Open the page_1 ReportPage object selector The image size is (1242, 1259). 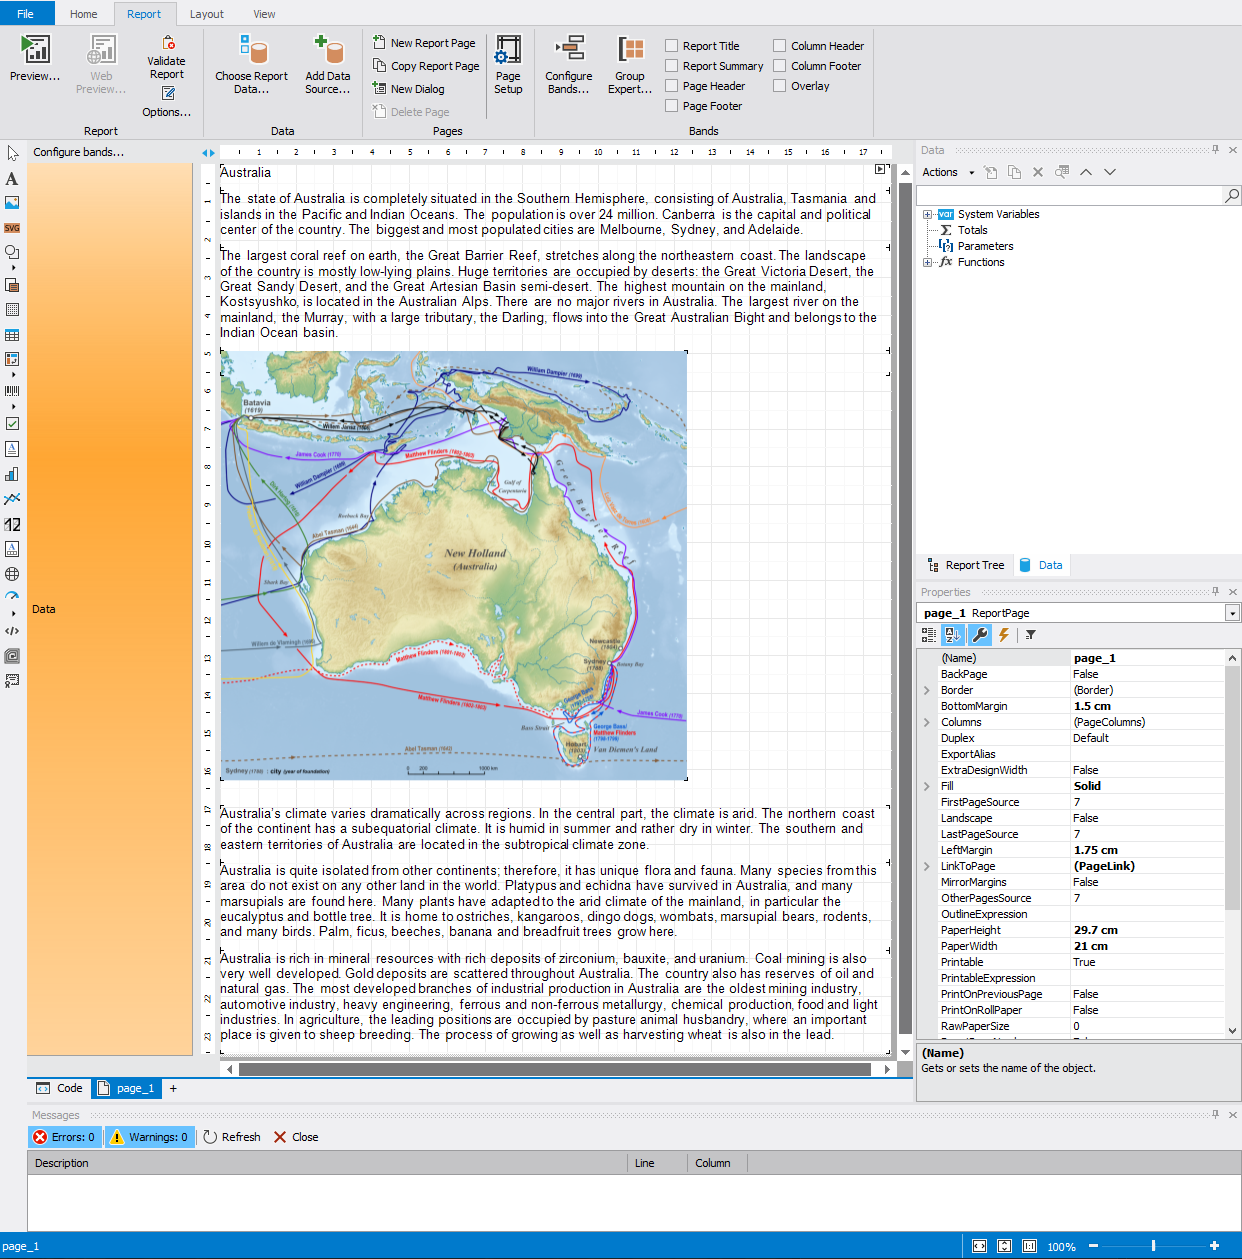tap(1078, 613)
